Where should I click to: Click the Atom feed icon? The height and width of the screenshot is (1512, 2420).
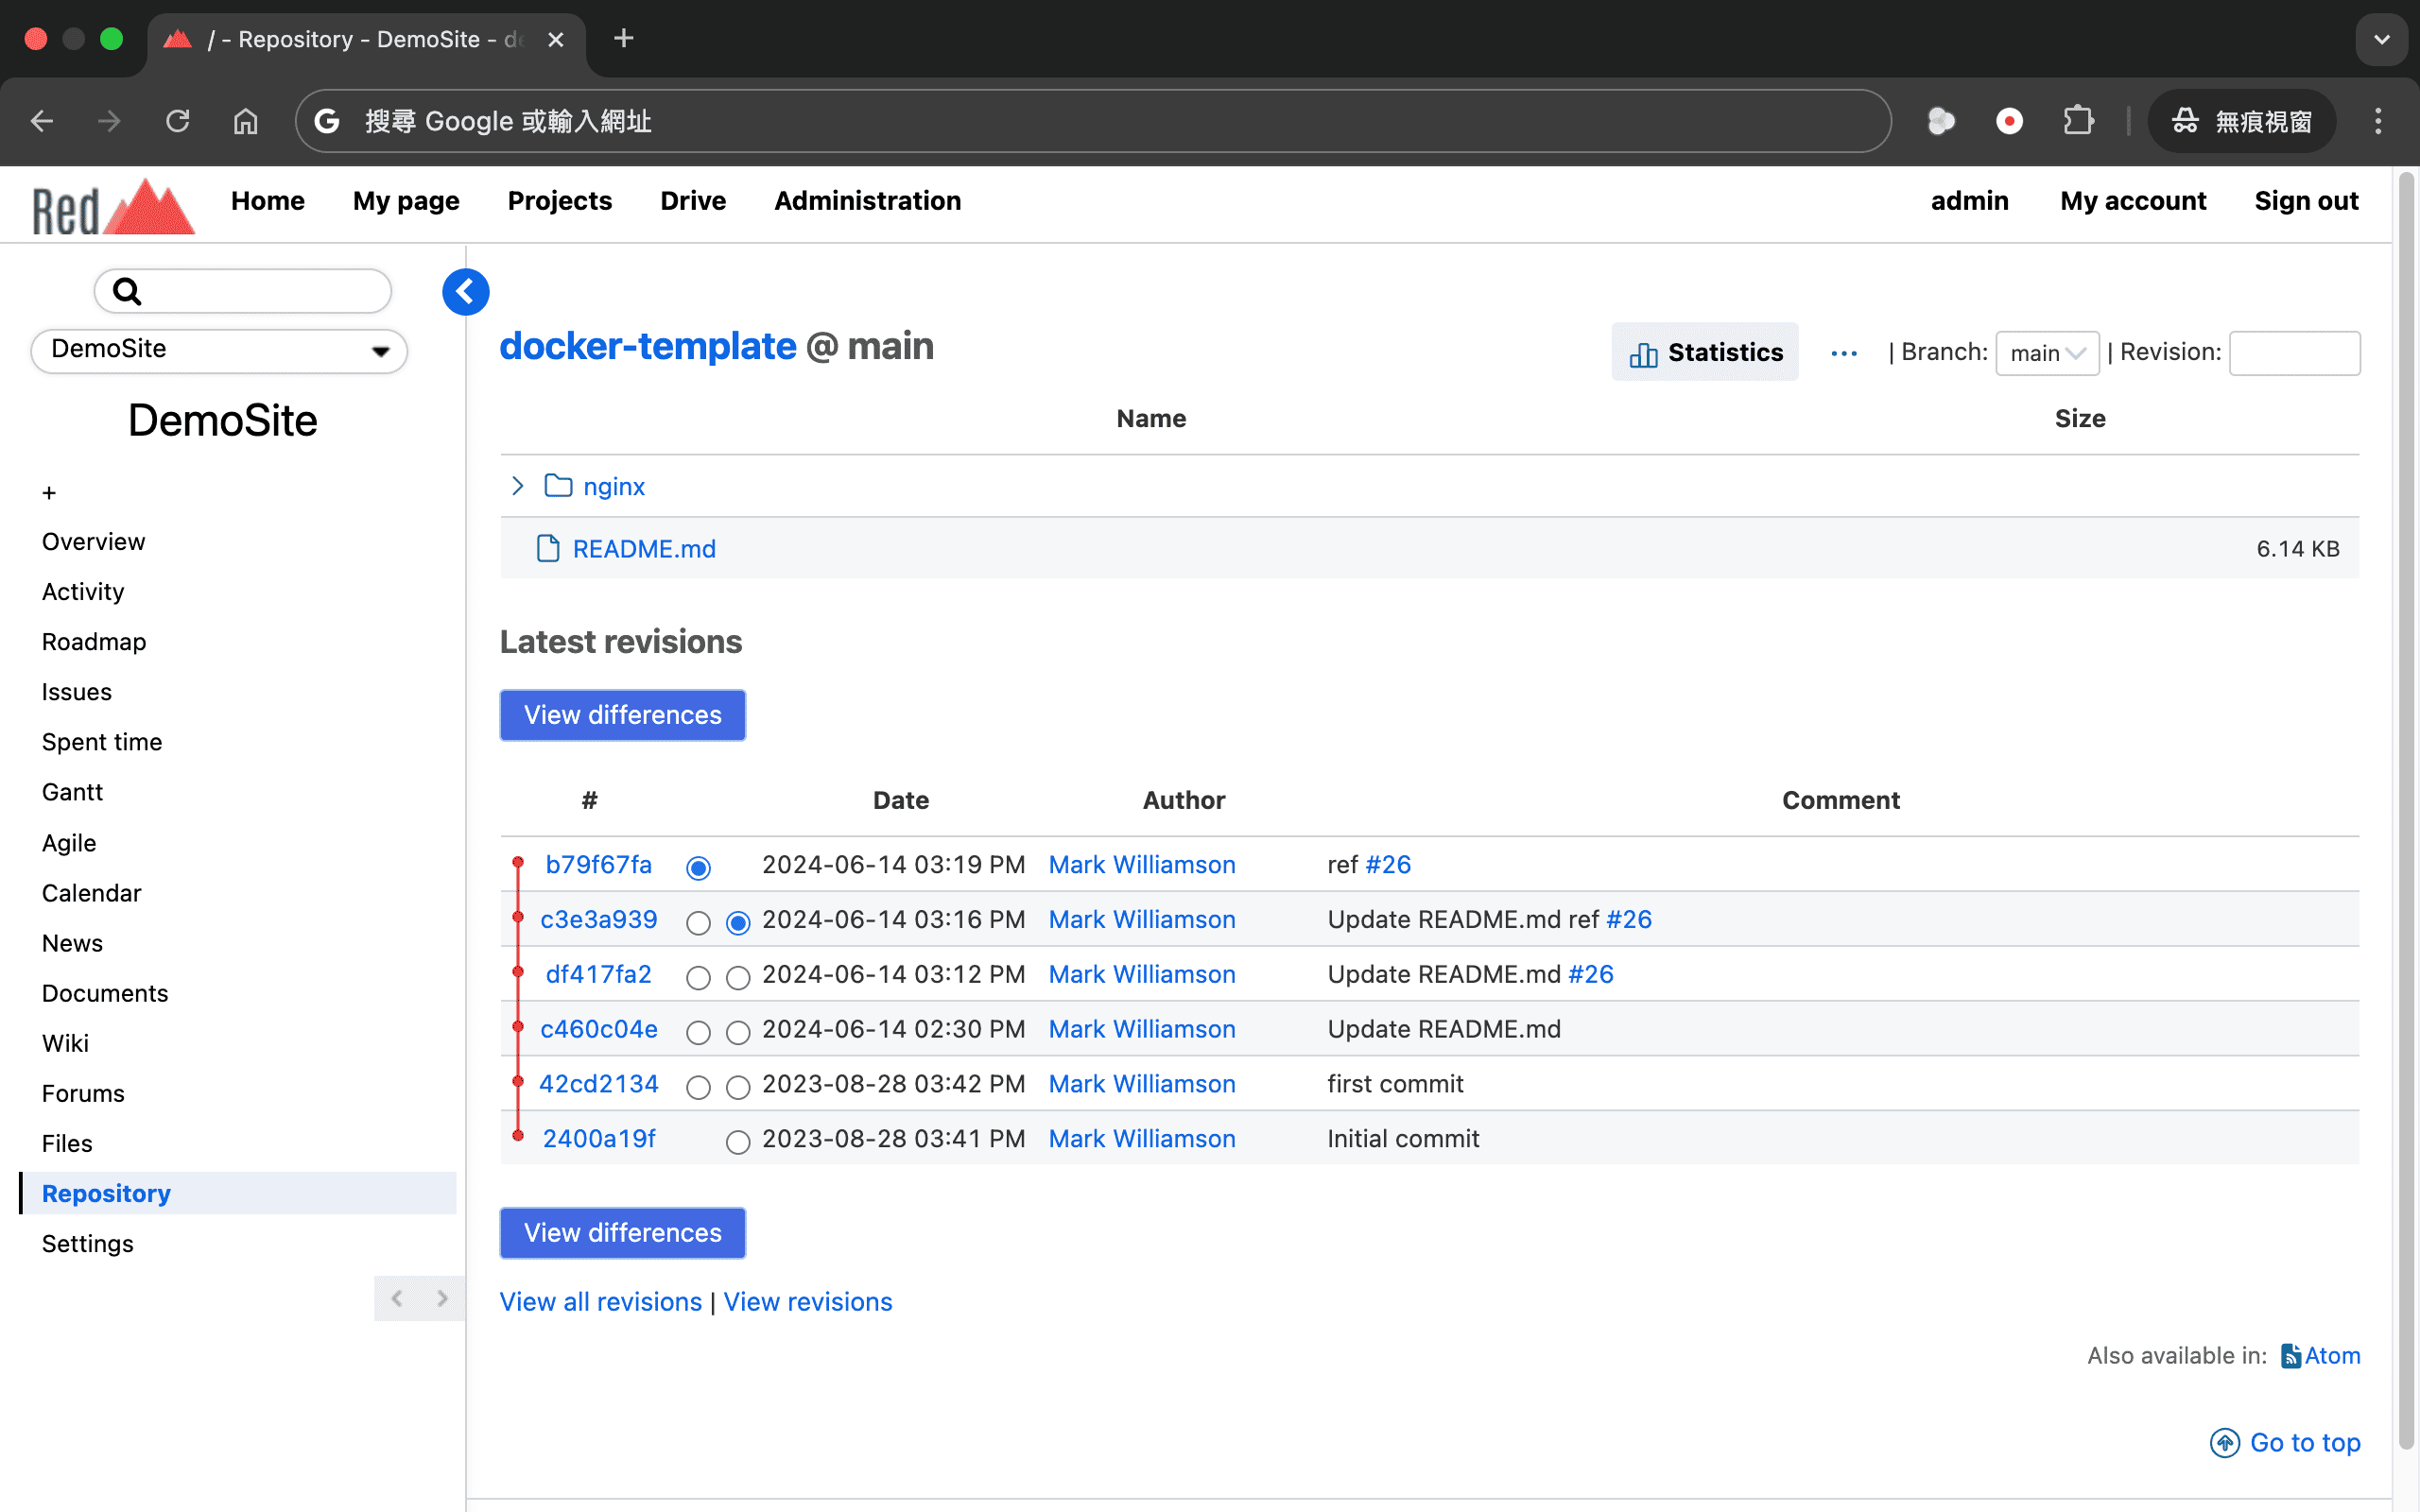pyautogui.click(x=2290, y=1356)
